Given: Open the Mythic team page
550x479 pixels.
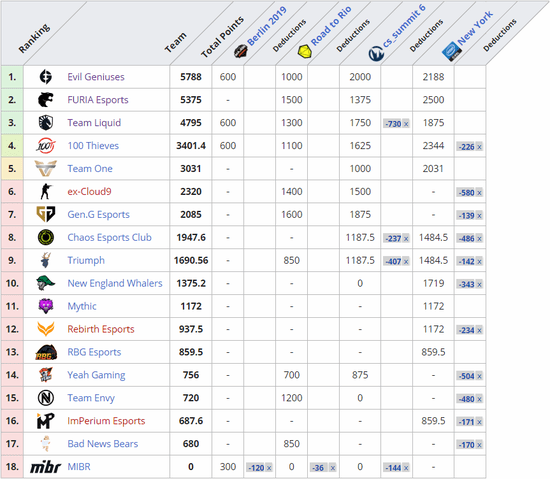Looking at the screenshot, I should tap(82, 306).
